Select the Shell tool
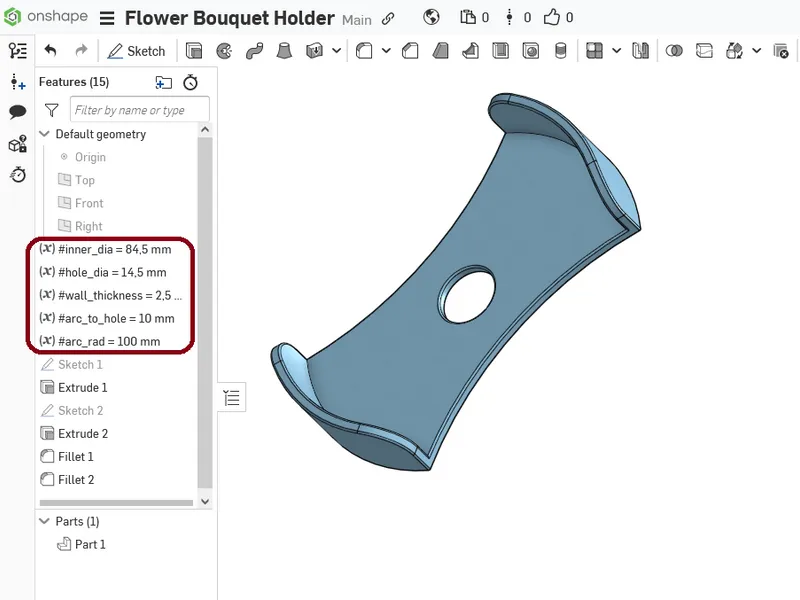The image size is (800, 600). click(501, 51)
